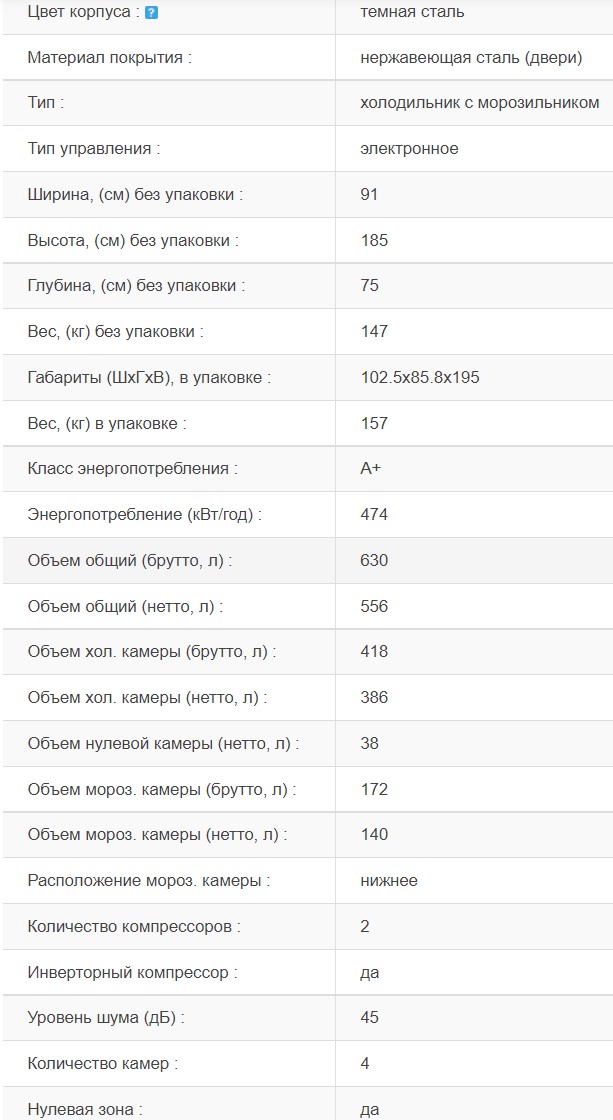
Task: Select the электронное value cell
Action: (x=410, y=149)
